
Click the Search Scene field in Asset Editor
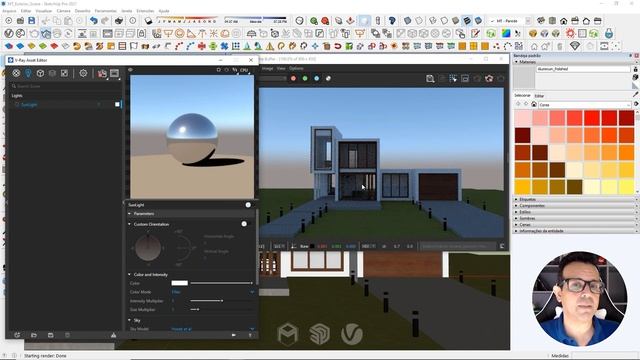point(65,86)
